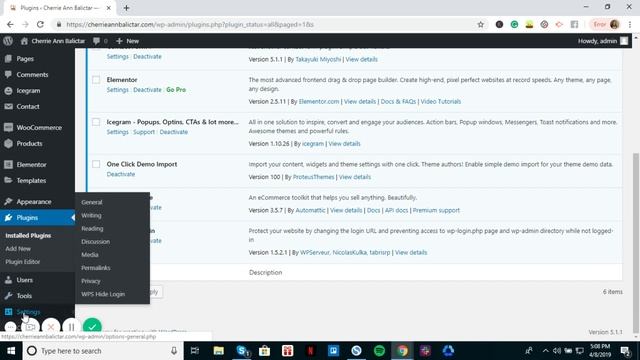Select Permalinks in Settings flyout
The image size is (640, 360).
(x=96, y=268)
